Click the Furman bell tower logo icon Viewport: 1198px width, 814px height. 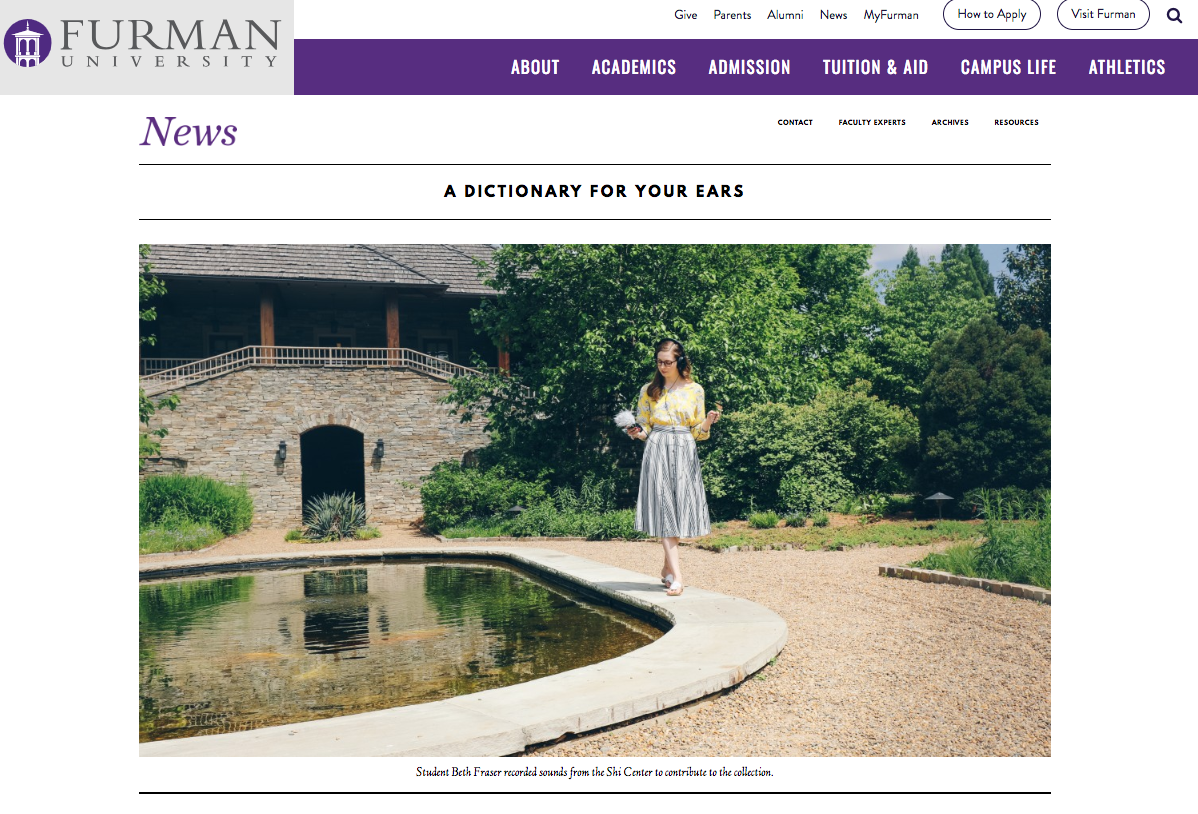[x=28, y=43]
